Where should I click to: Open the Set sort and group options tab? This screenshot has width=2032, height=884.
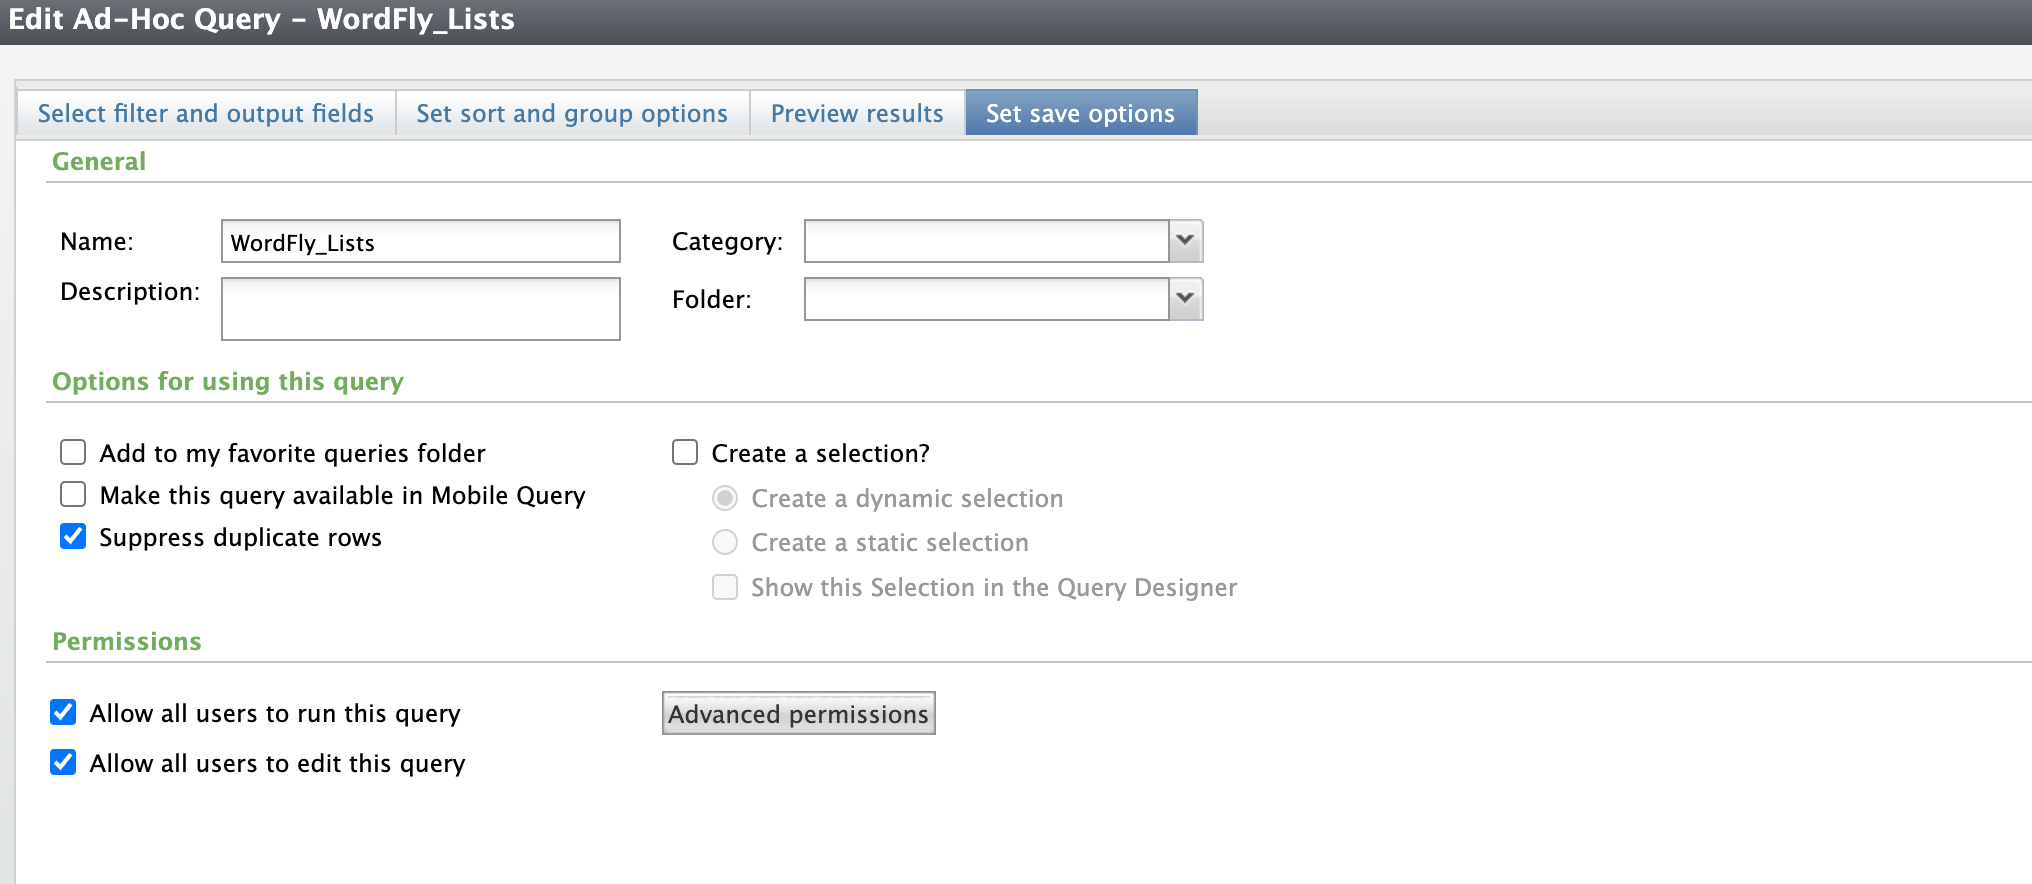[572, 113]
